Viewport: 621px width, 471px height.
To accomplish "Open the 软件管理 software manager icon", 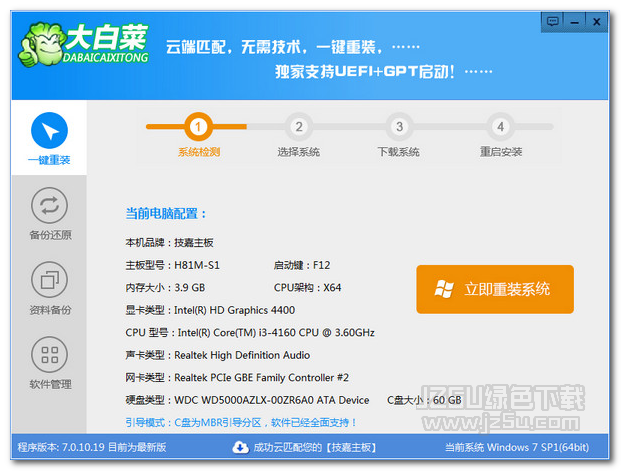I will (50, 355).
